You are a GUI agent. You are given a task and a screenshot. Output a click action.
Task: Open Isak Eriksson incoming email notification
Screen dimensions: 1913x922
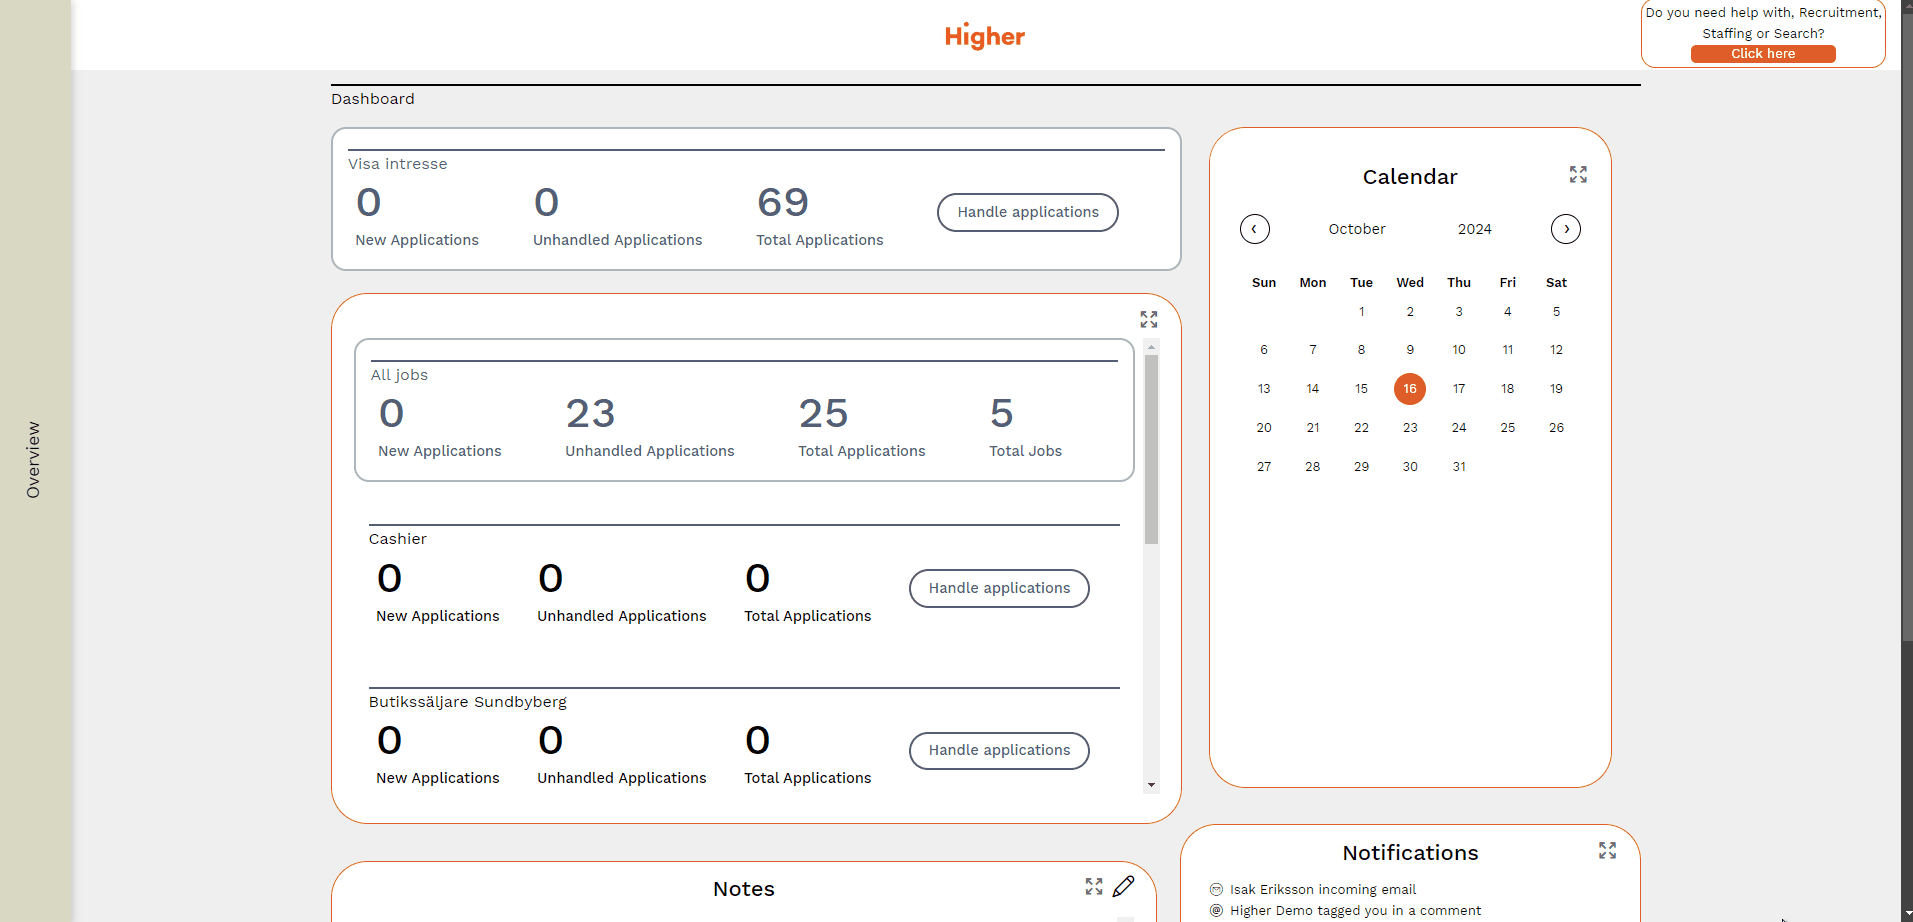pyautogui.click(x=1322, y=889)
